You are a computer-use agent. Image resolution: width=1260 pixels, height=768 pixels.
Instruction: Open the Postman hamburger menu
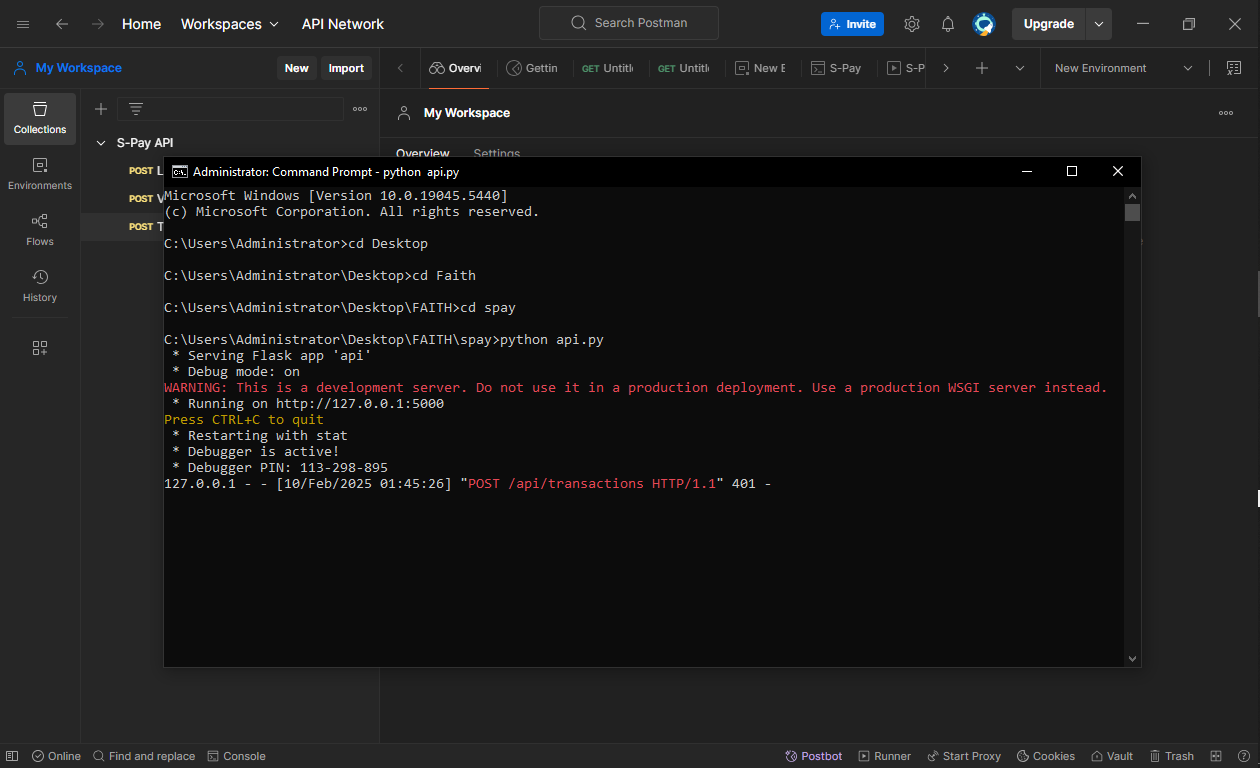[x=23, y=24]
